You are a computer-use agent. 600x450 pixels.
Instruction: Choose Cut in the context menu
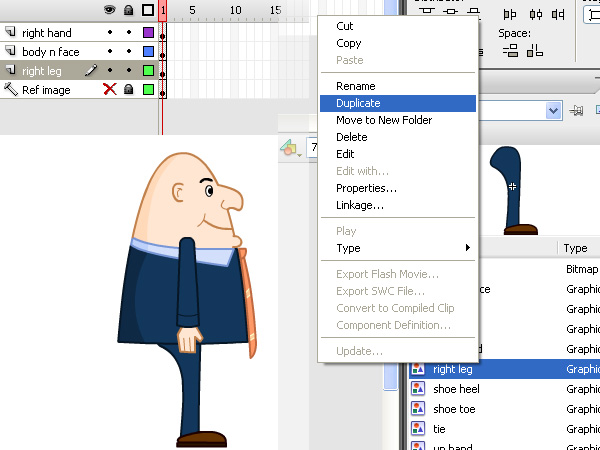click(x=344, y=26)
